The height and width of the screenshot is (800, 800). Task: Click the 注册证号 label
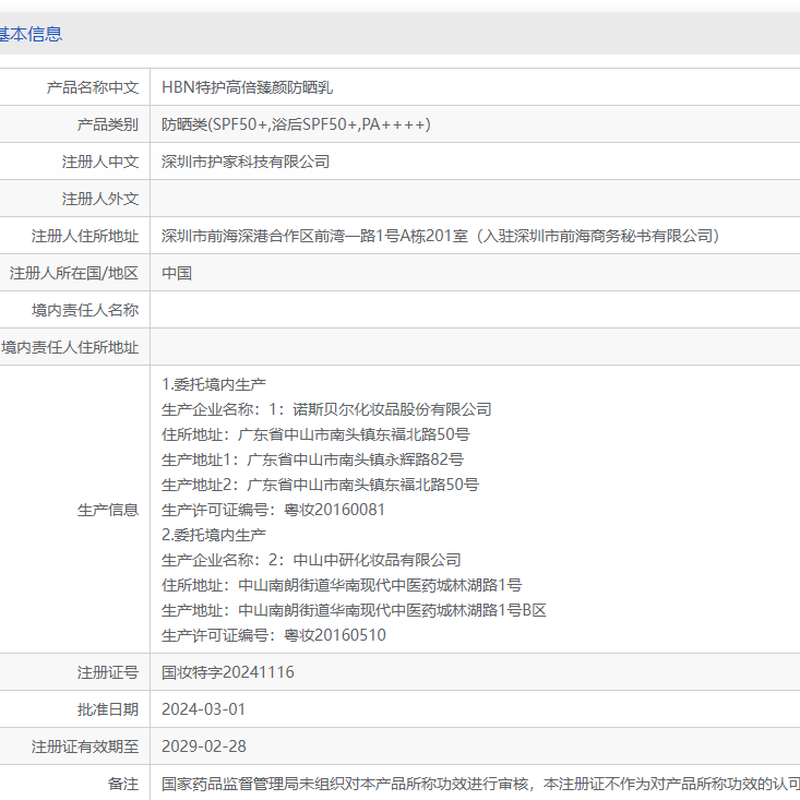[108, 672]
